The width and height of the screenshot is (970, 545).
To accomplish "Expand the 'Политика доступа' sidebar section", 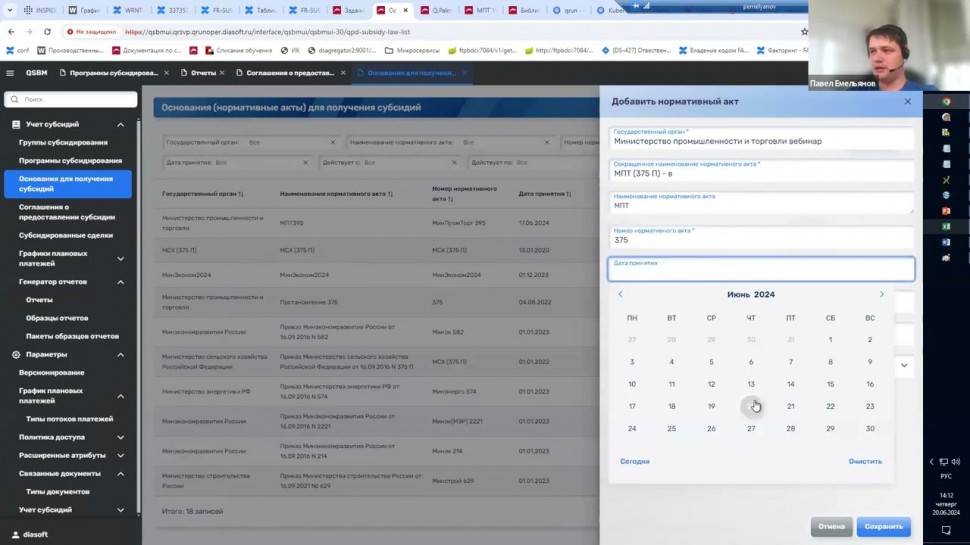I will pos(121,437).
